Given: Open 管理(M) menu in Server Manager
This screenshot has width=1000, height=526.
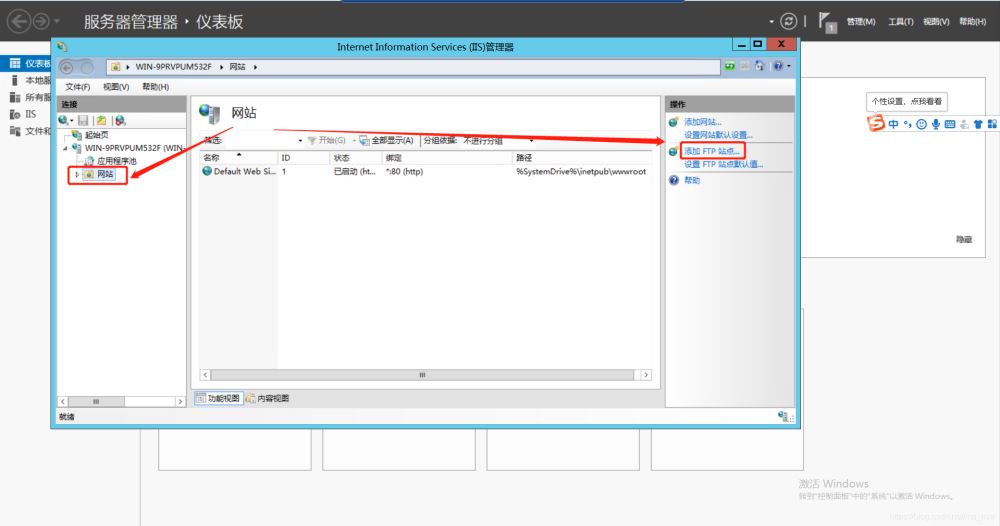Looking at the screenshot, I should pos(861,22).
